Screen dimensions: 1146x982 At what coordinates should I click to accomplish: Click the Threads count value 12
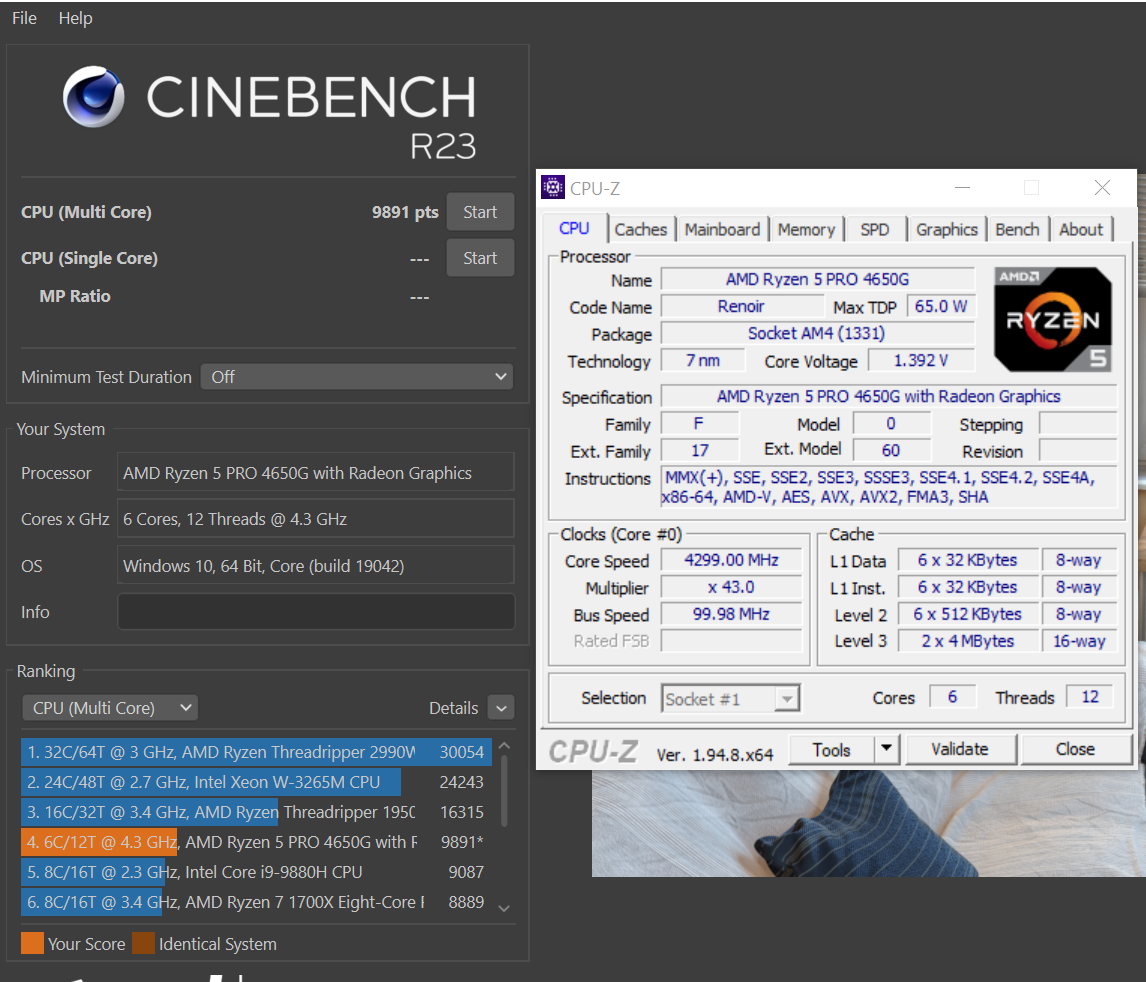[1090, 697]
